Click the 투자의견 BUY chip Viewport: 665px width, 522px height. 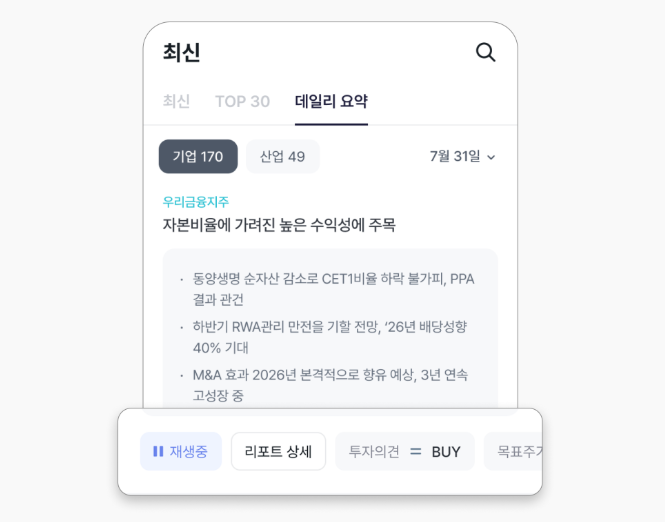[405, 451]
